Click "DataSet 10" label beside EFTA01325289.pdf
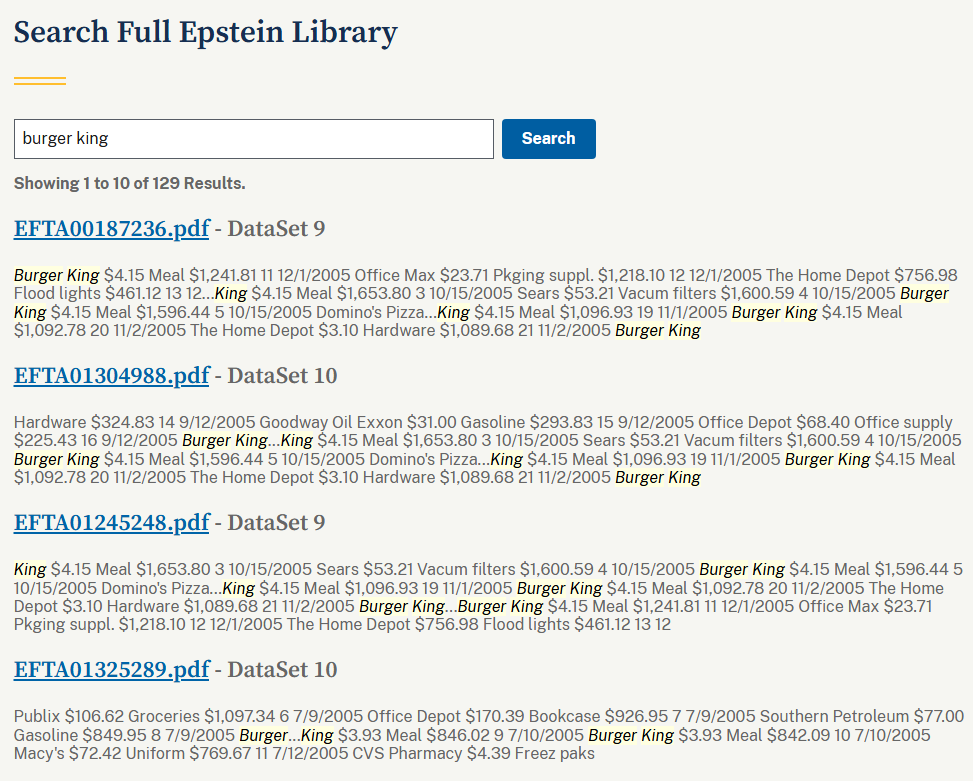 282,669
